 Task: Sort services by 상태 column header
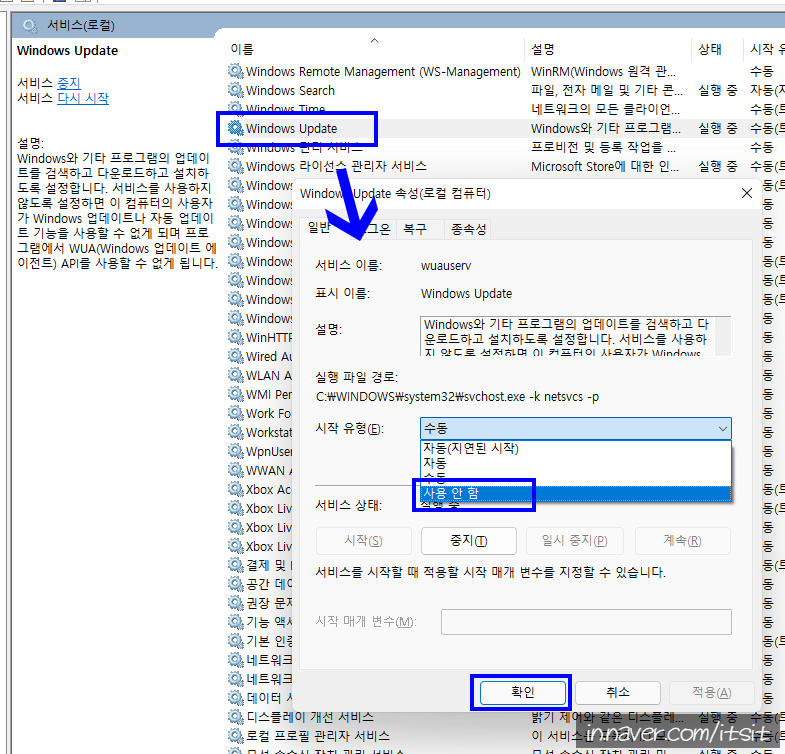(717, 49)
